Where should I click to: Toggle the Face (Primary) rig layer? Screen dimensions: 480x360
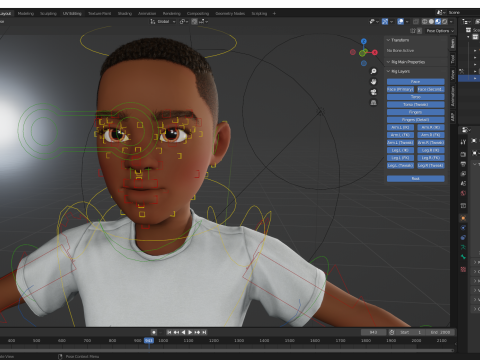pyautogui.click(x=400, y=89)
